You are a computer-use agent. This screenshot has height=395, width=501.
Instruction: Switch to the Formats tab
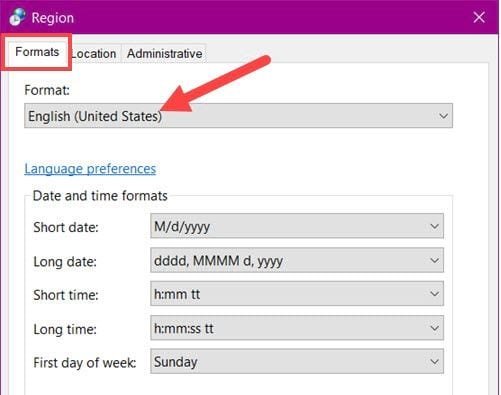37,52
